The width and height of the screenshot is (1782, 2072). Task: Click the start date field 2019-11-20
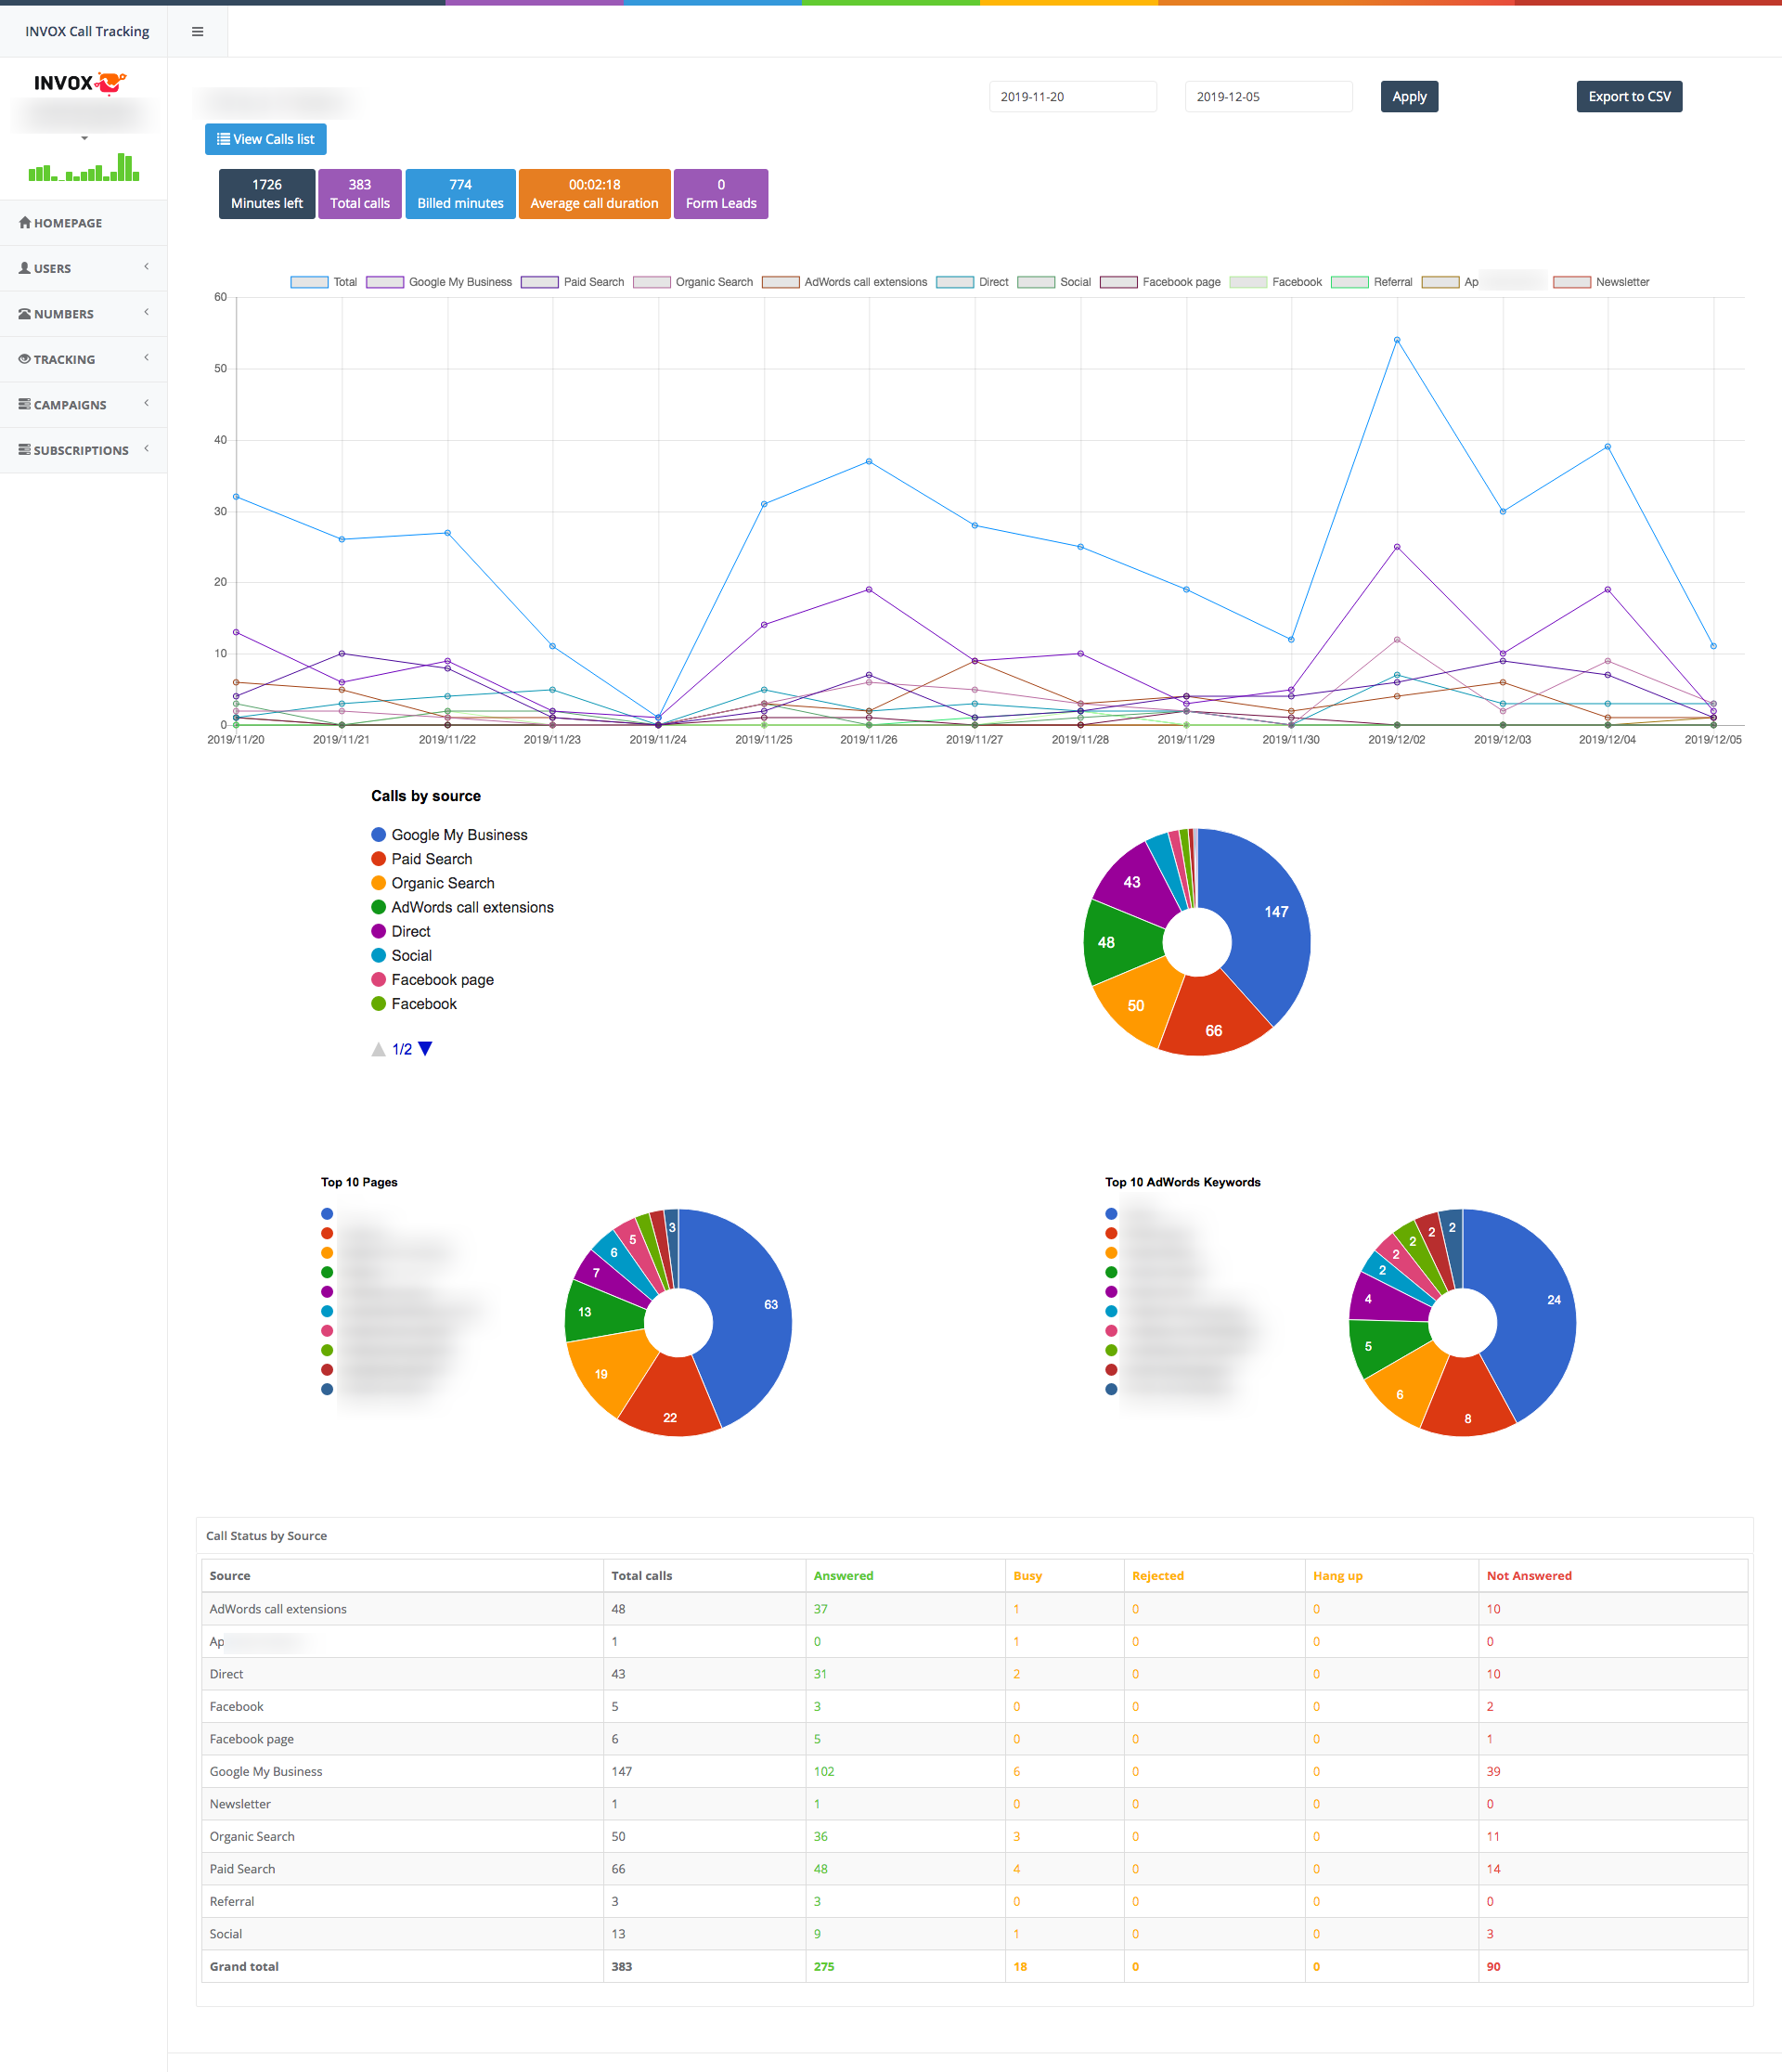pyautogui.click(x=1073, y=97)
